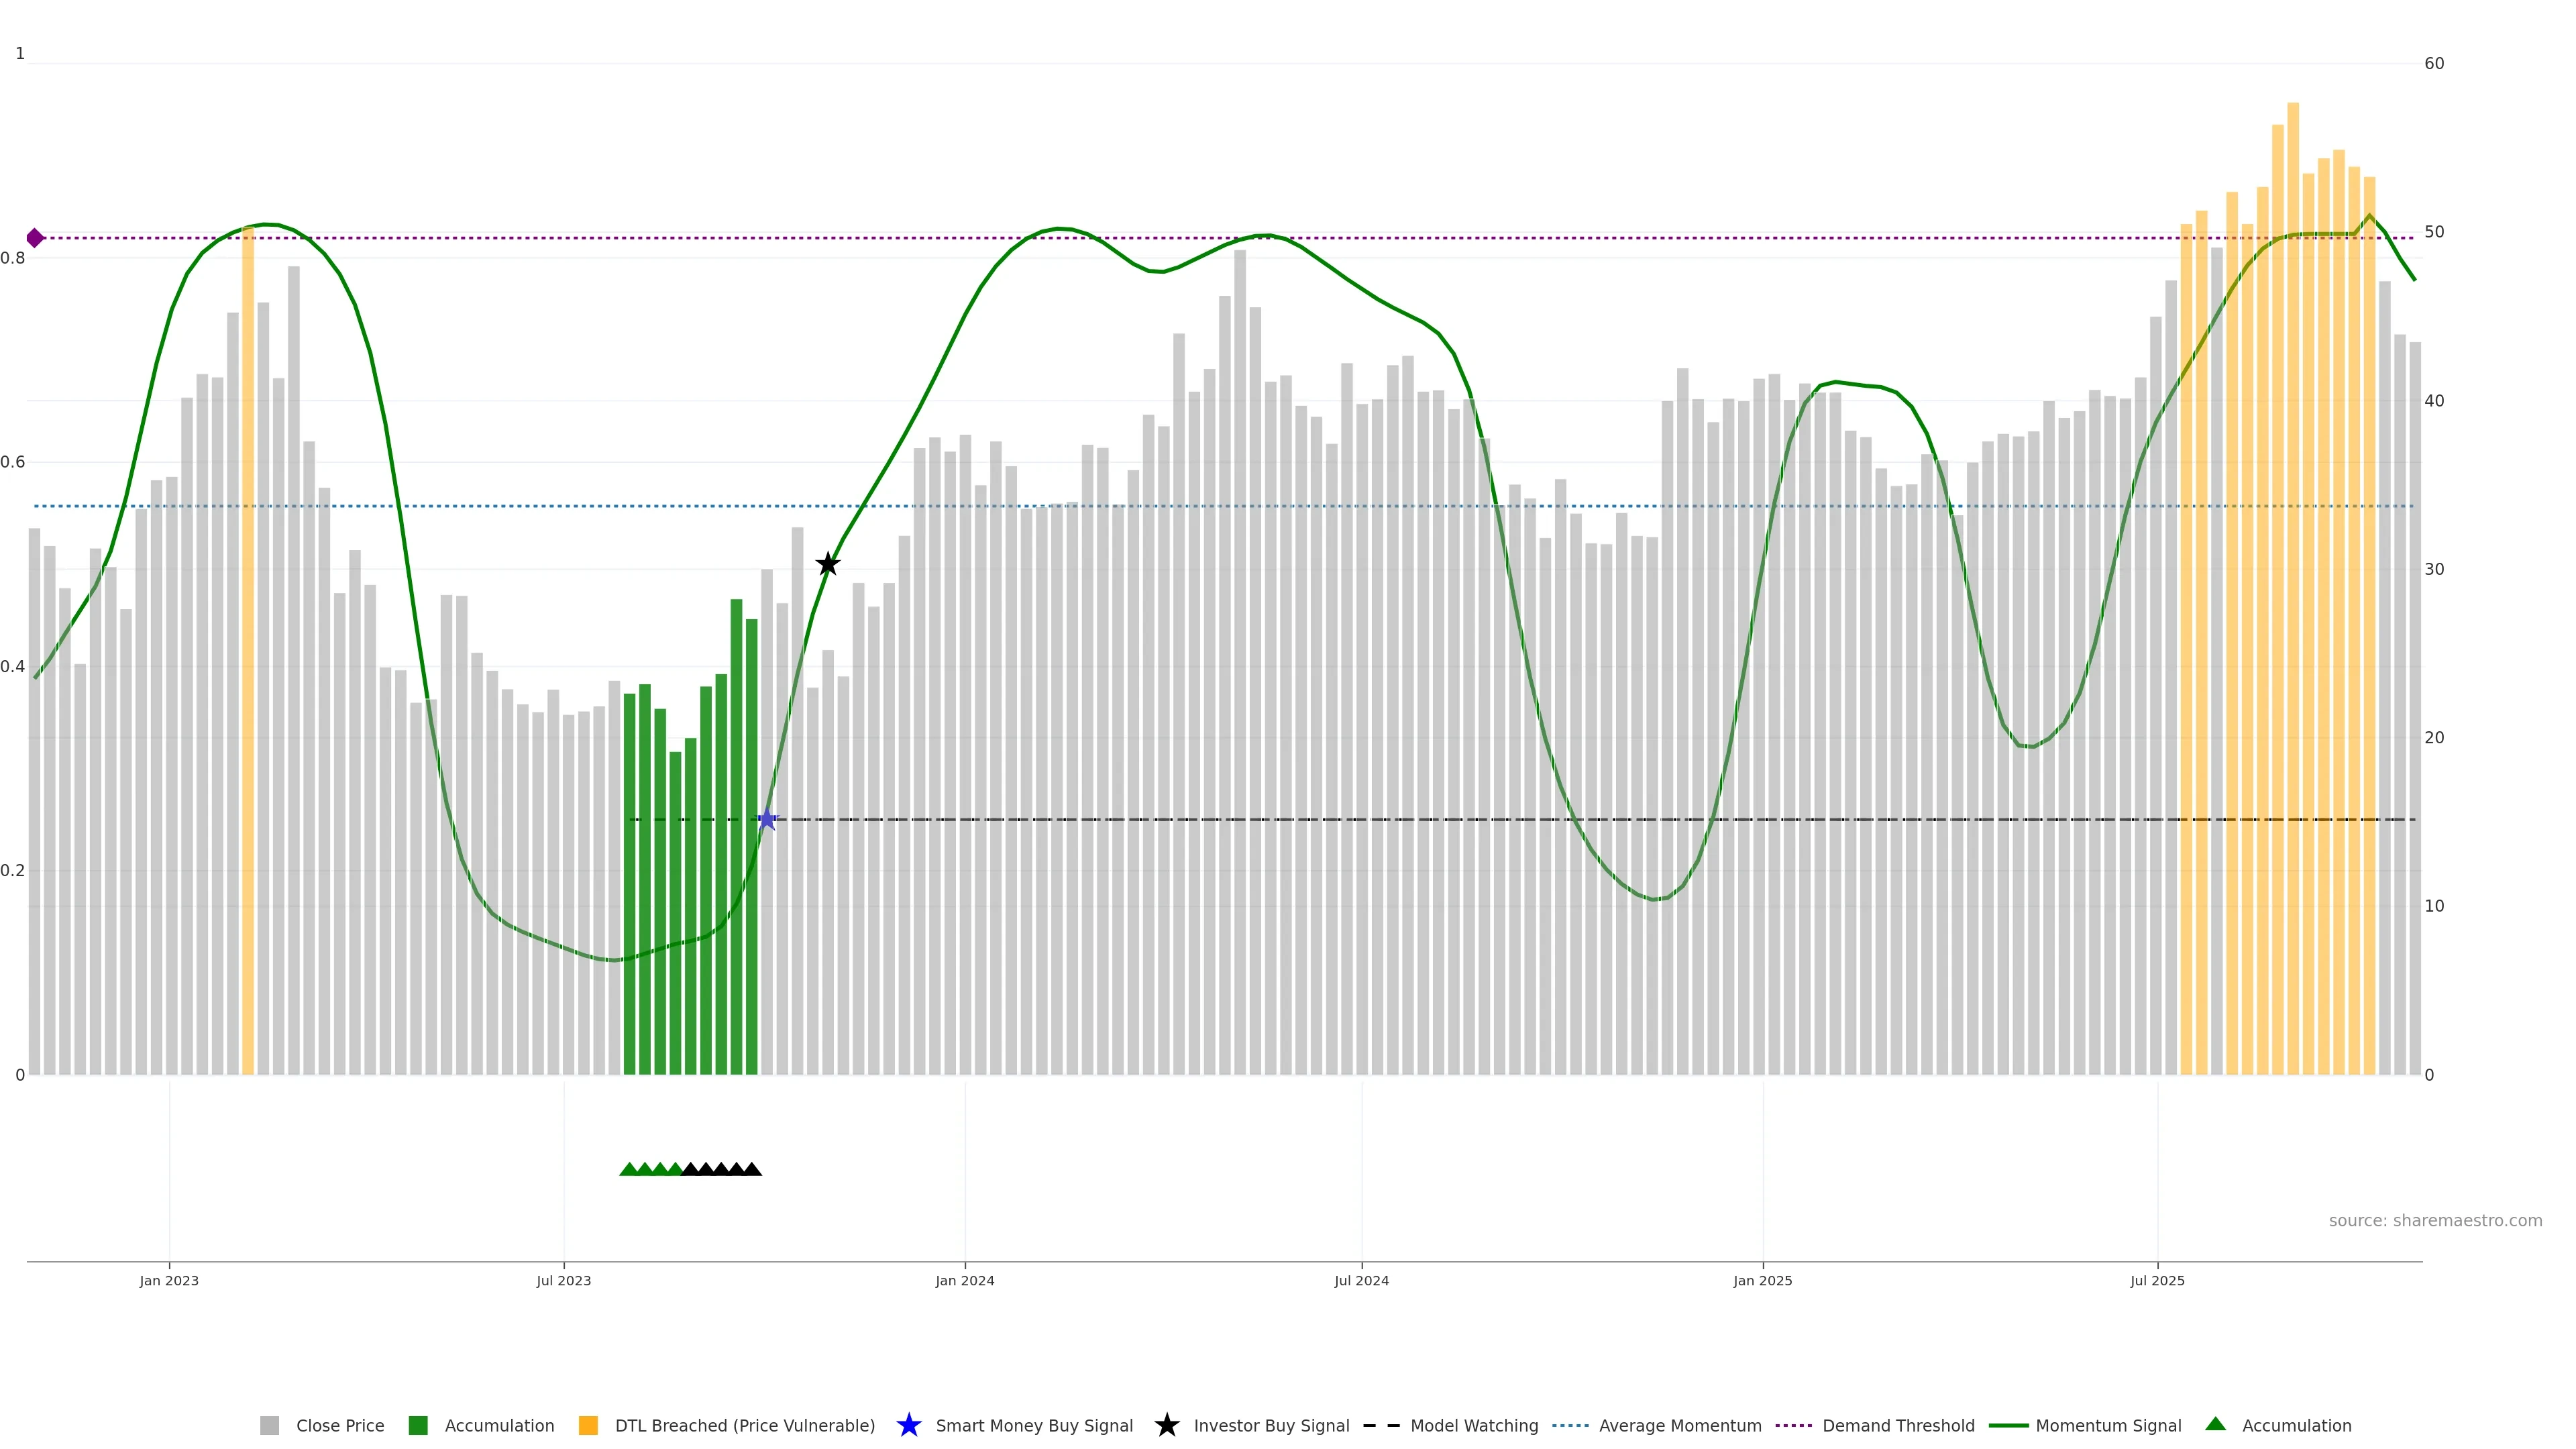This screenshot has width=2576, height=1449.
Task: Click the blue star icon in legend
Action: pos(908,1425)
